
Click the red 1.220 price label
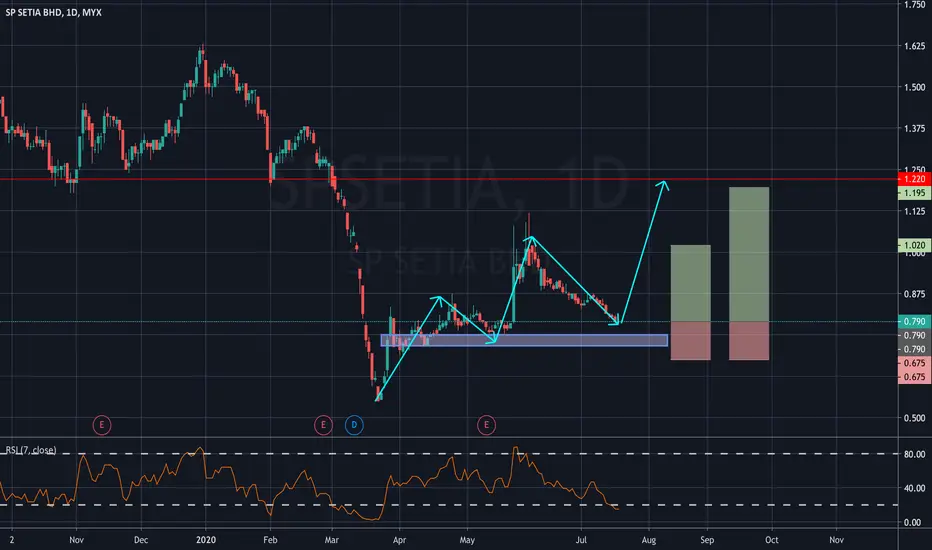tap(914, 179)
